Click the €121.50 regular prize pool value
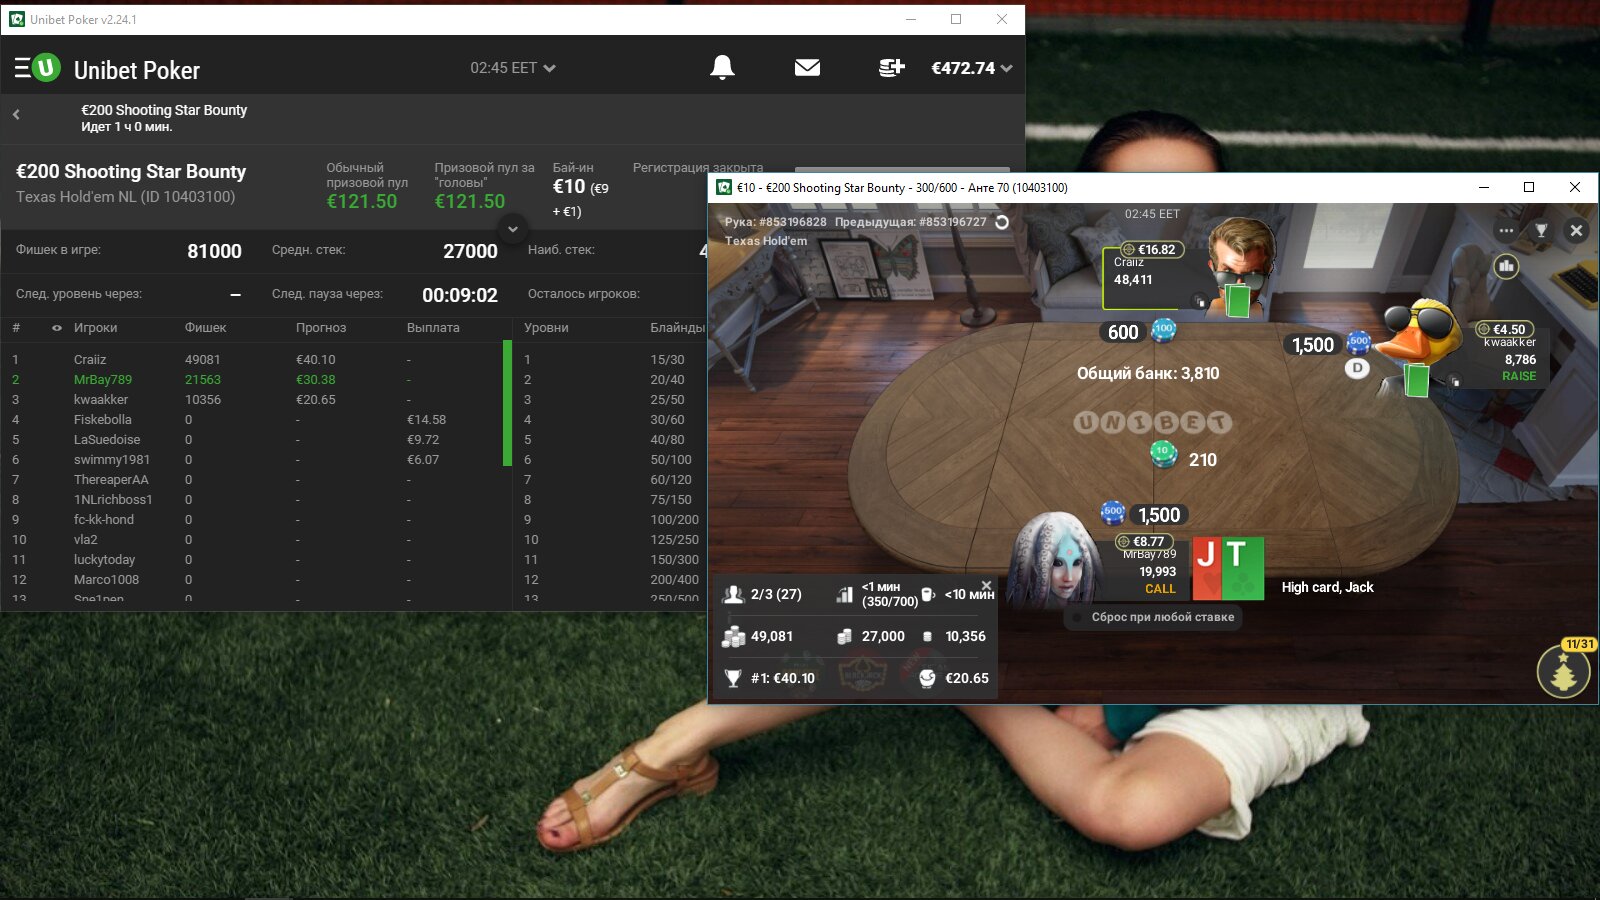Image resolution: width=1600 pixels, height=900 pixels. [362, 201]
